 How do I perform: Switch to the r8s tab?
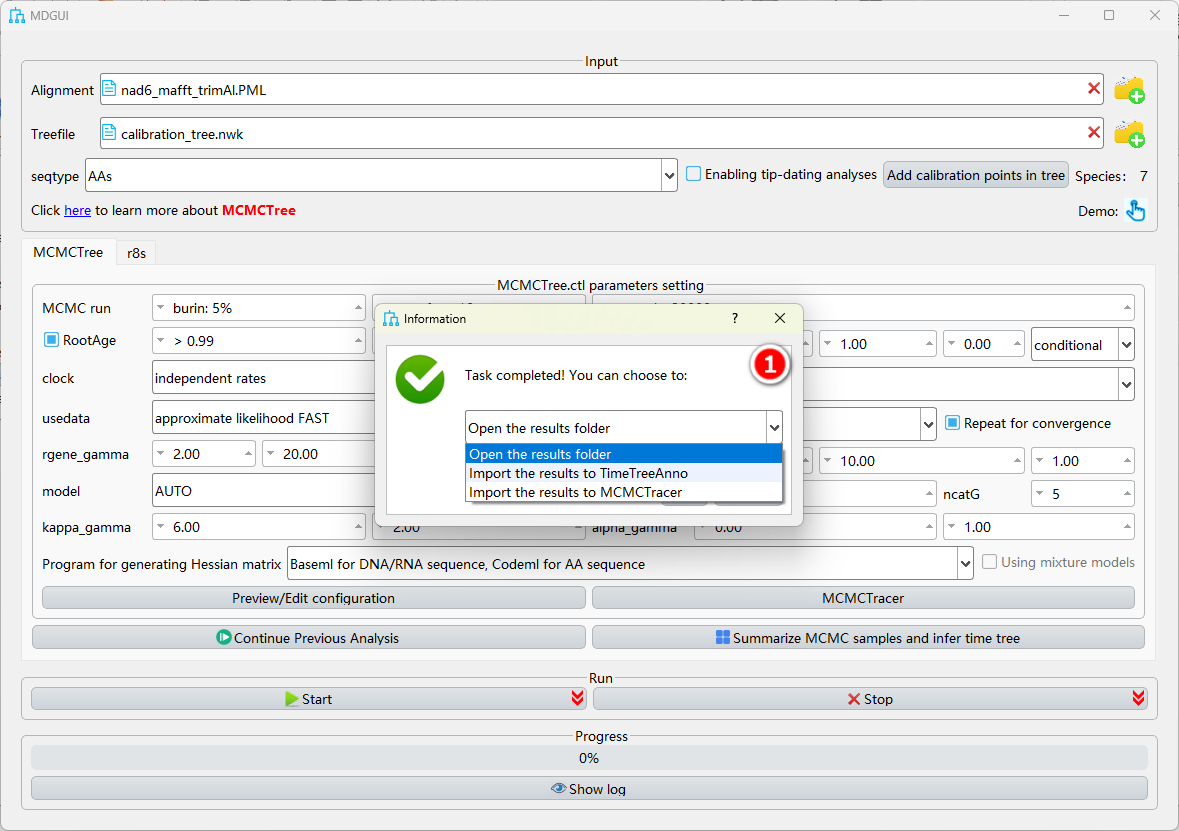pos(136,253)
